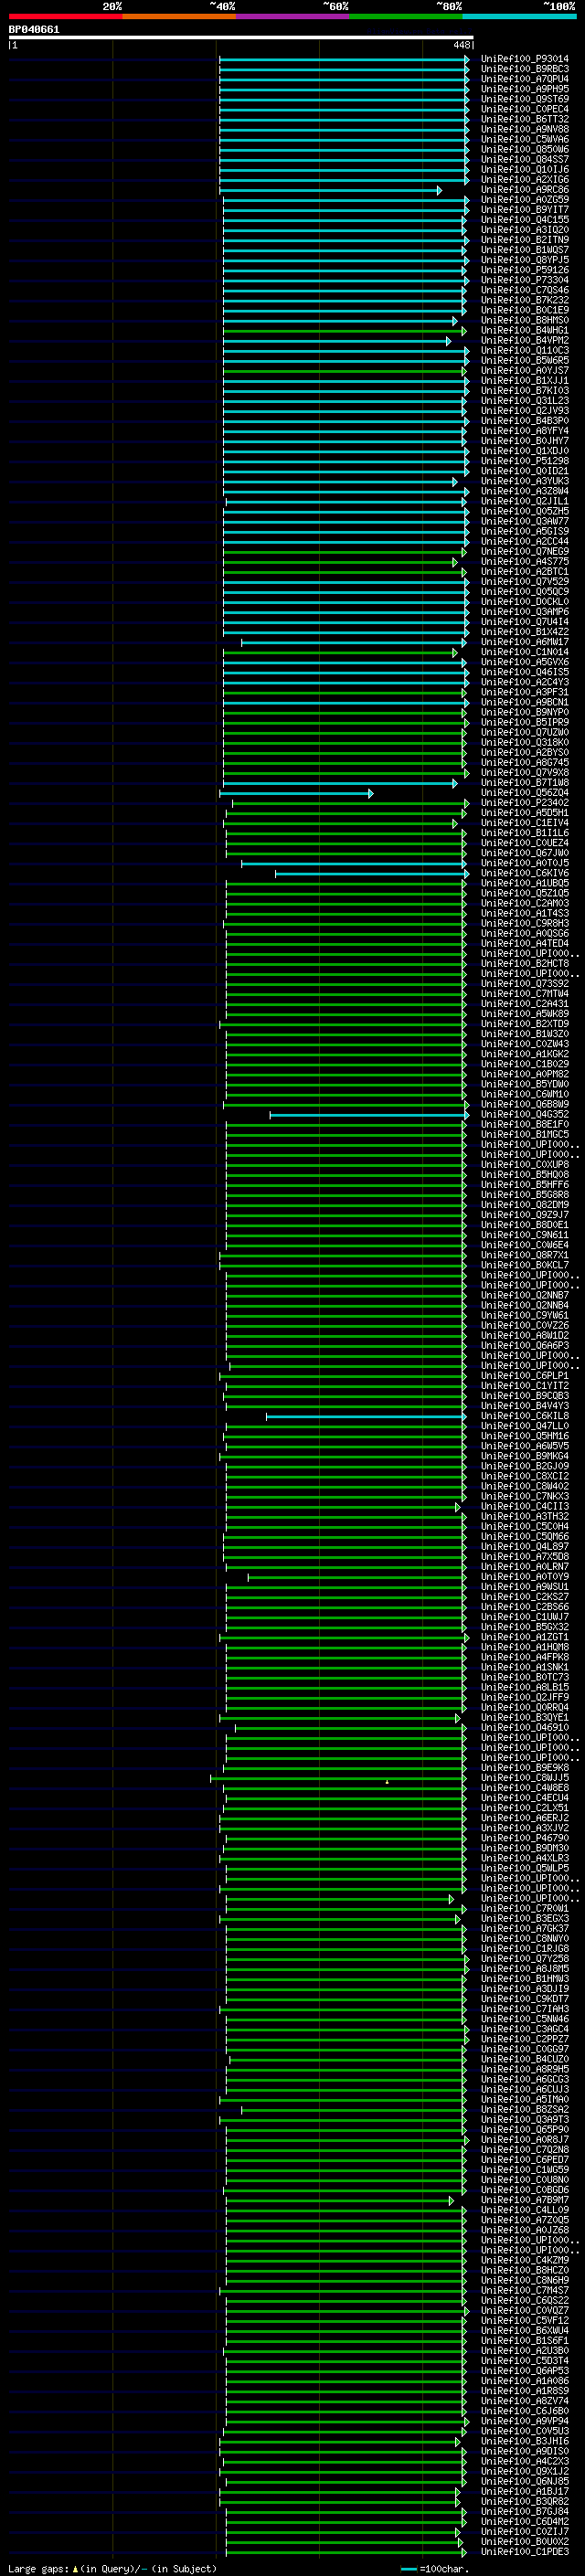This screenshot has width=585, height=2576.
Task: Open hit UniRef100_A7QPU4
Action: (x=525, y=79)
